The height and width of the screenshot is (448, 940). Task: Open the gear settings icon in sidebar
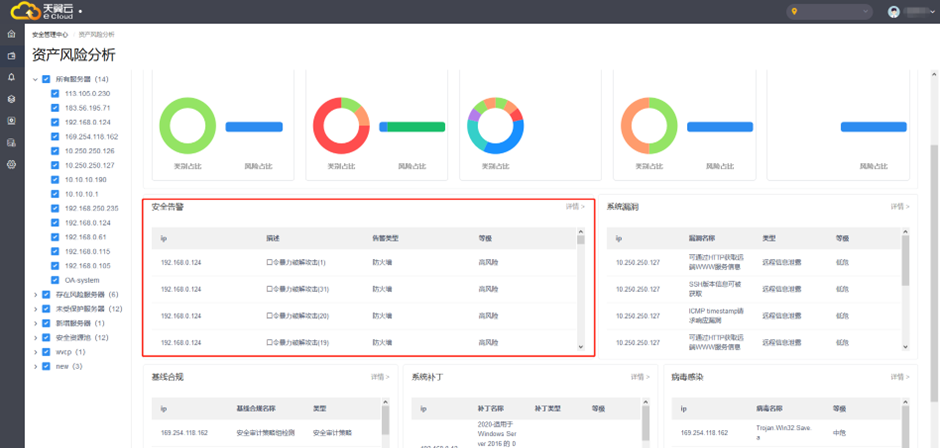(12, 164)
